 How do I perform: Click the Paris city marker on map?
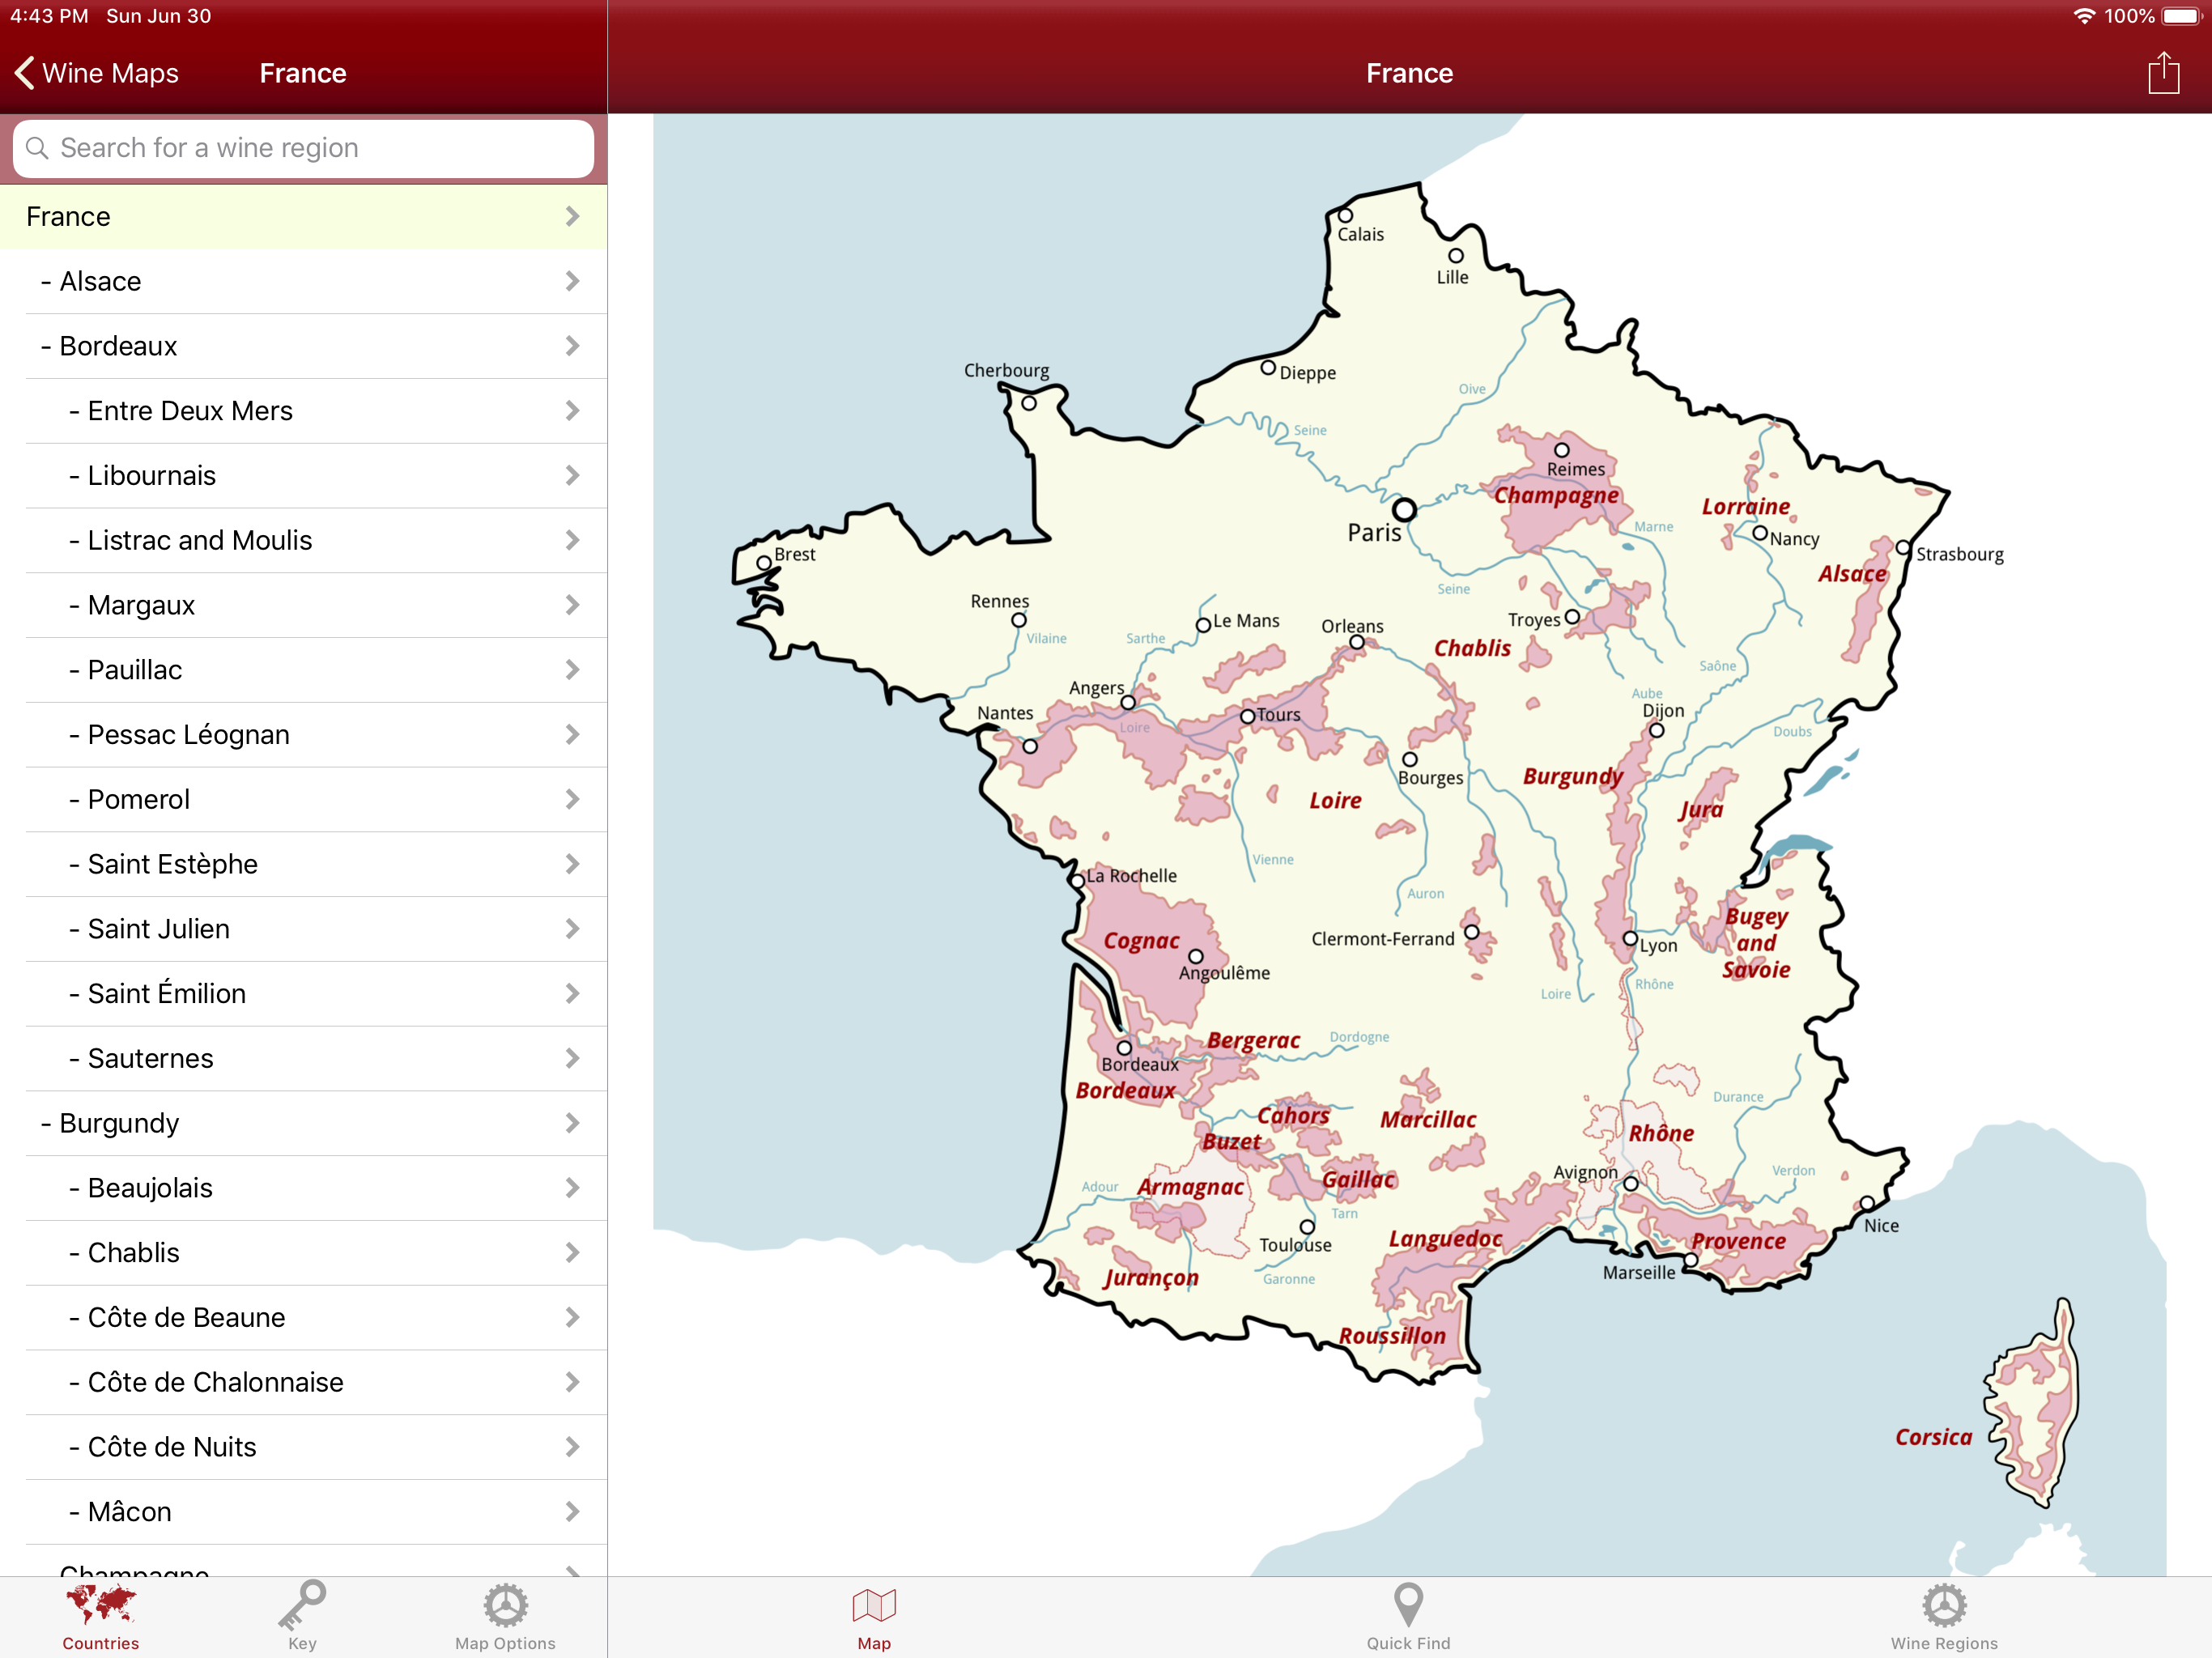pos(1404,510)
